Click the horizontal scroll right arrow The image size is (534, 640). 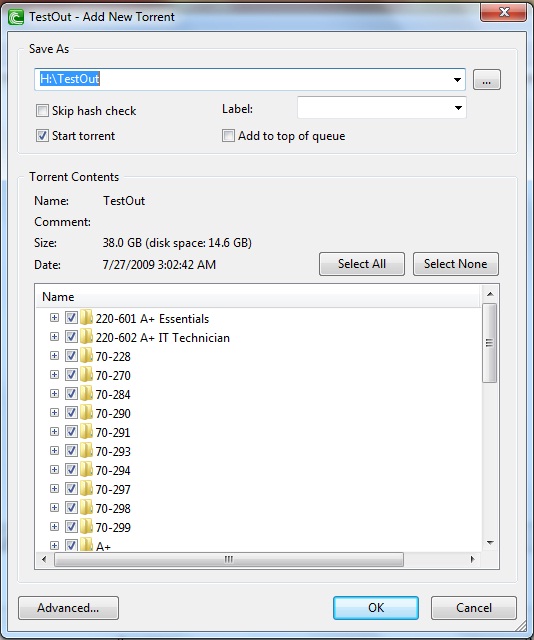pos(472,559)
